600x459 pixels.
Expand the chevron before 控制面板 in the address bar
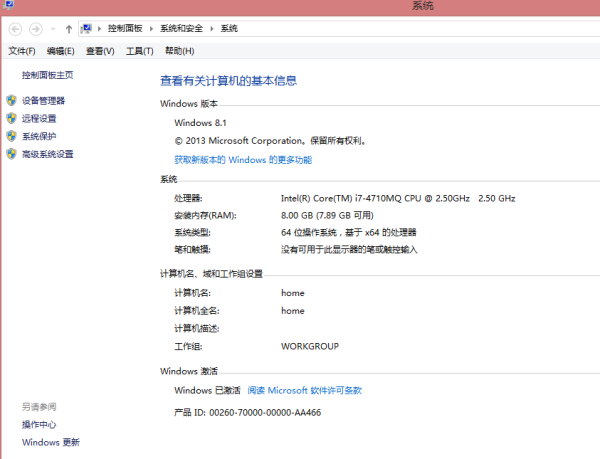pyautogui.click(x=99, y=29)
